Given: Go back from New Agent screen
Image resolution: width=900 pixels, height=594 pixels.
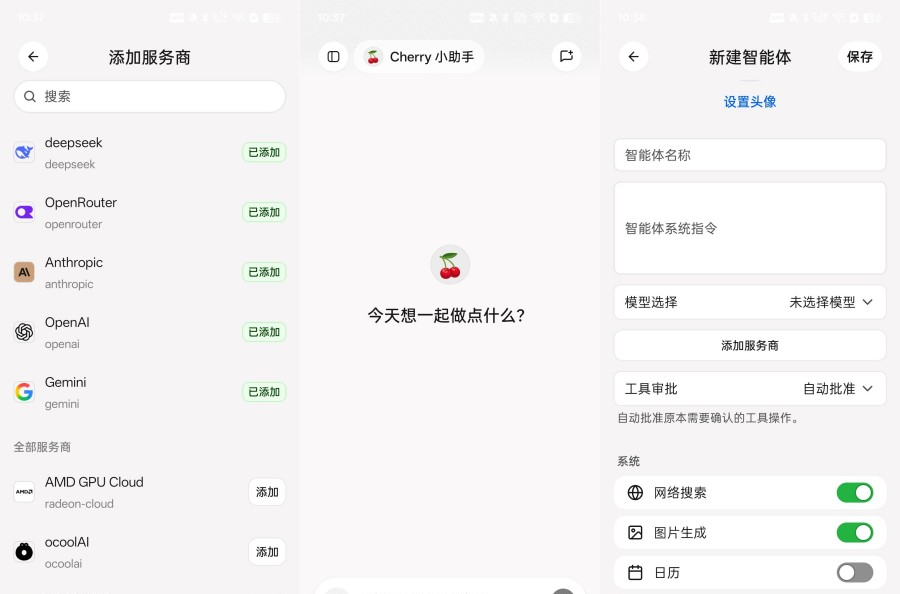Looking at the screenshot, I should [634, 56].
